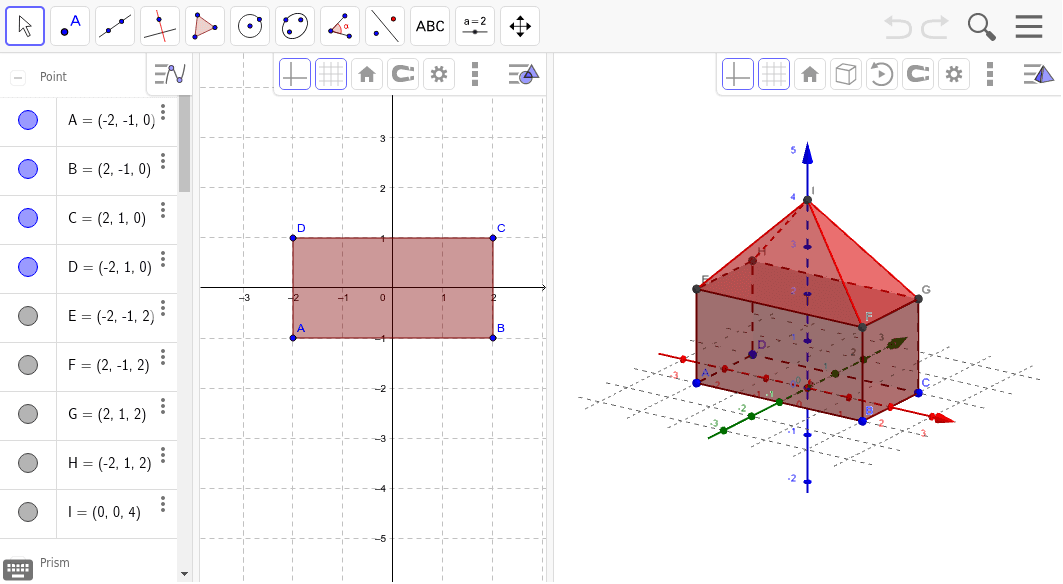
Task: Show point H with its visibility circle
Action: pyautogui.click(x=28, y=463)
